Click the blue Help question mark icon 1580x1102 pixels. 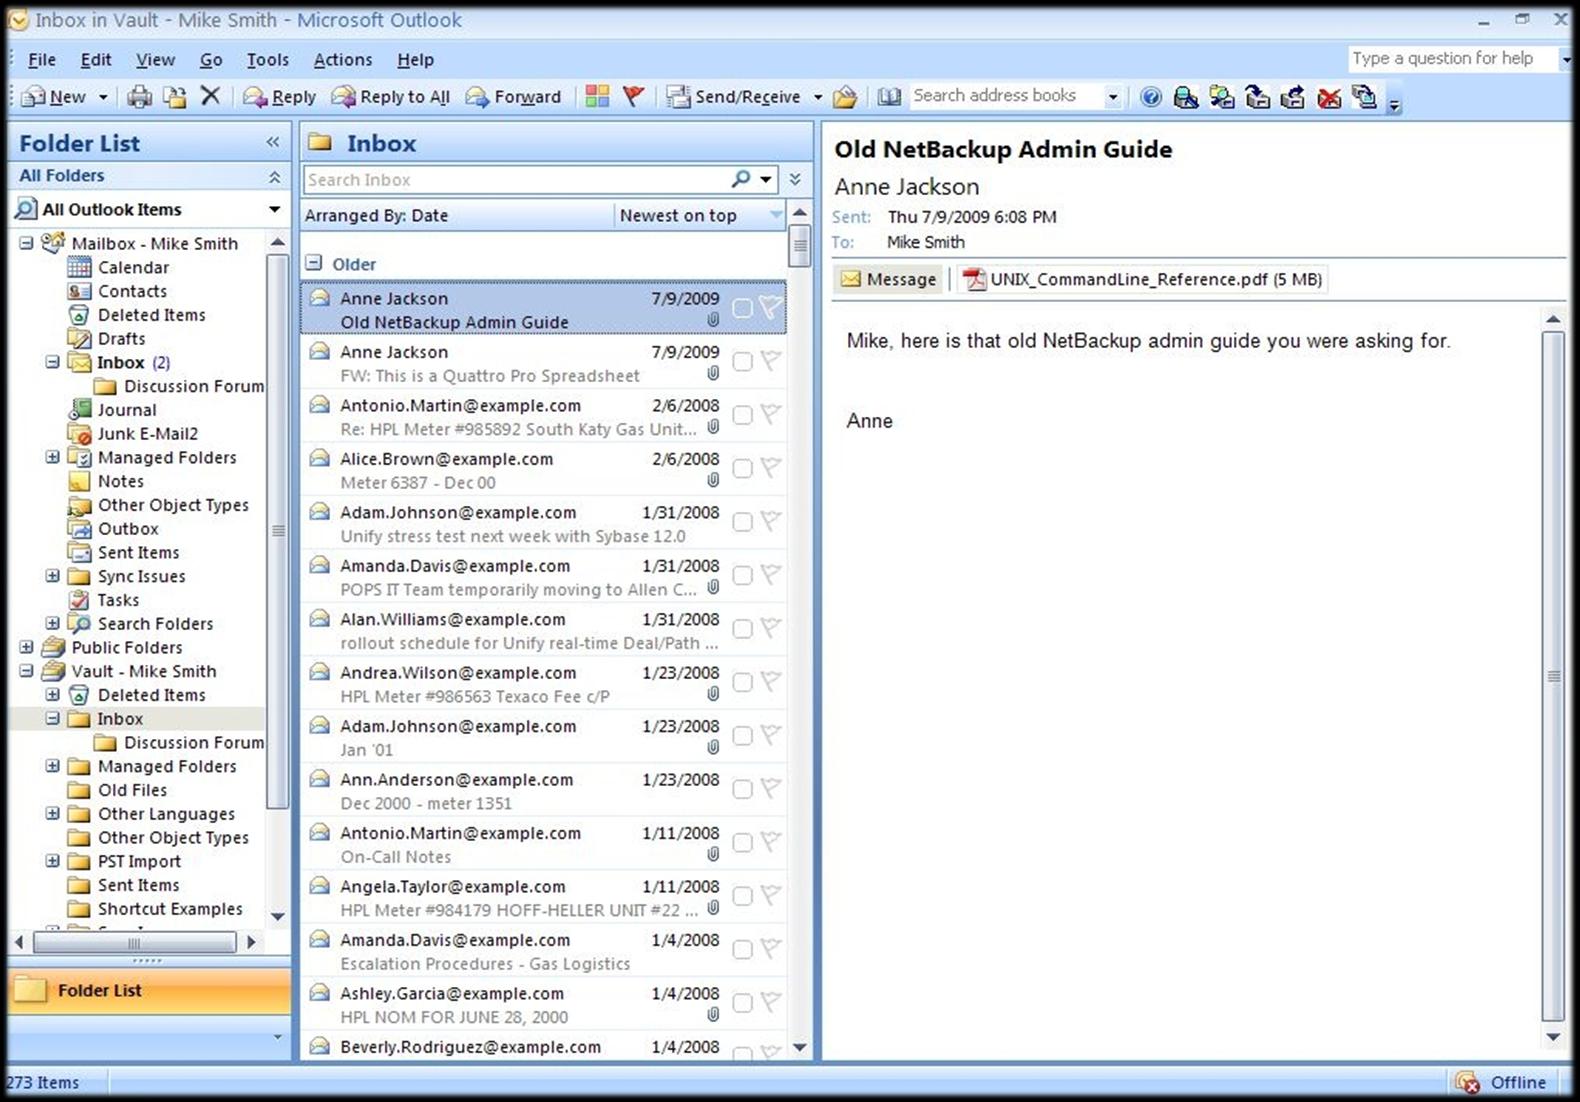[x=1151, y=97]
